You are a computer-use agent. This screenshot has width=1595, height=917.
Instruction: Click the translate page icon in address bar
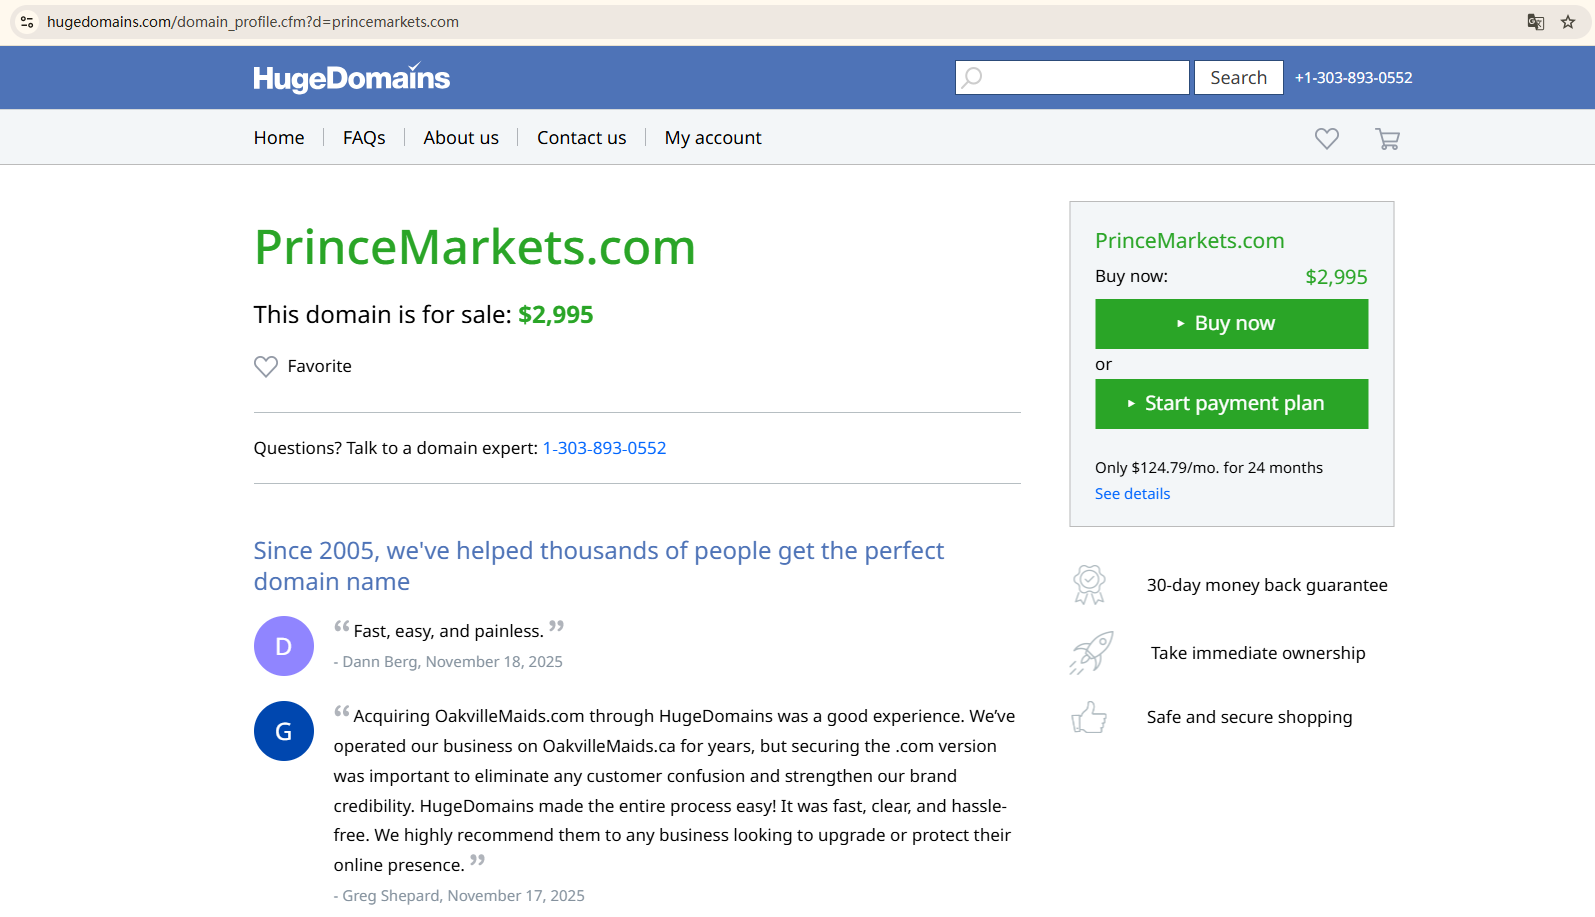pos(1535,22)
